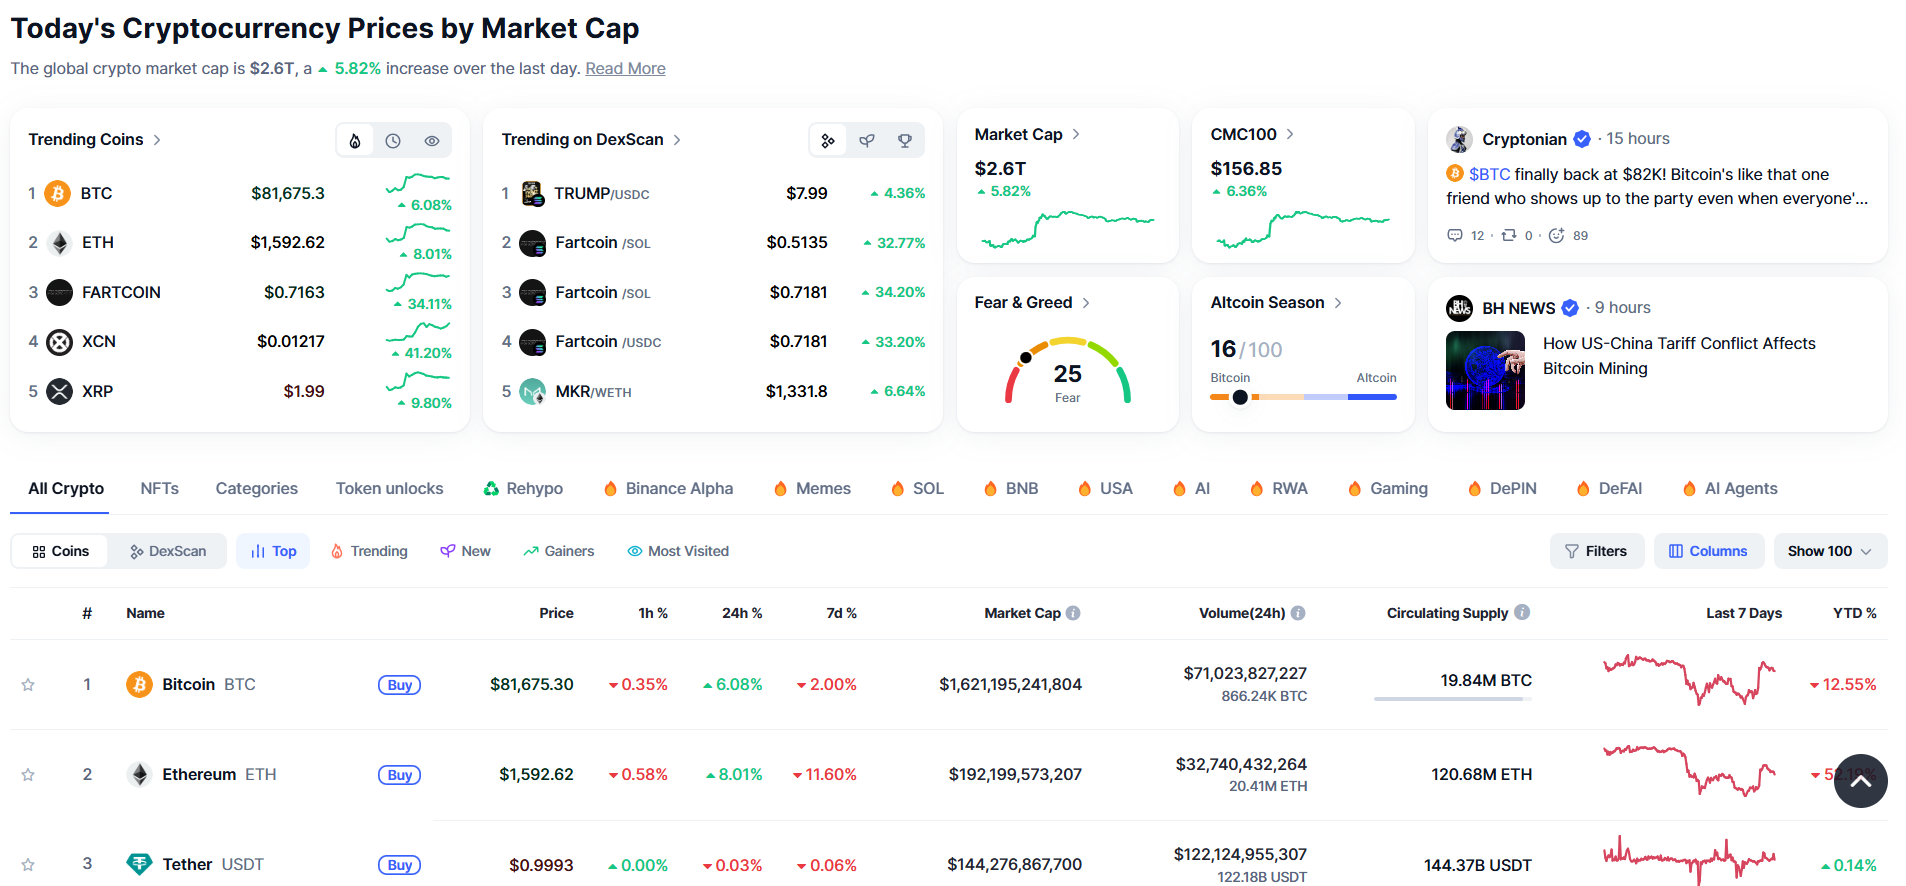Open the Market Cap card chevron

click(1076, 134)
